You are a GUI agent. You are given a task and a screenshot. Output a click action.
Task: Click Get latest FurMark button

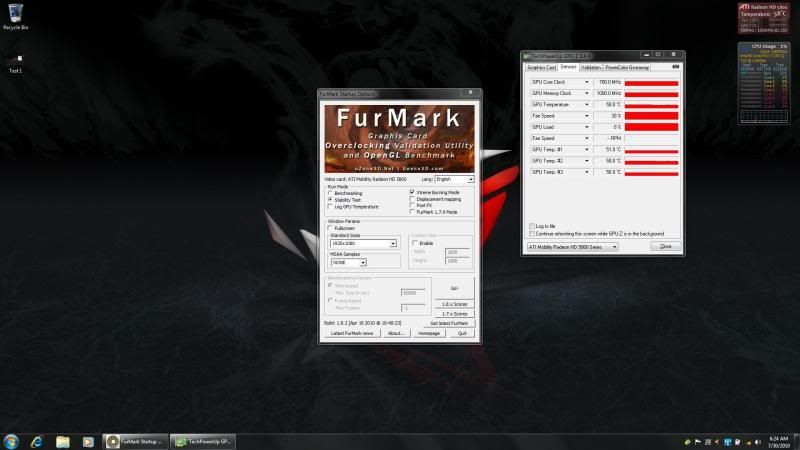(x=449, y=323)
